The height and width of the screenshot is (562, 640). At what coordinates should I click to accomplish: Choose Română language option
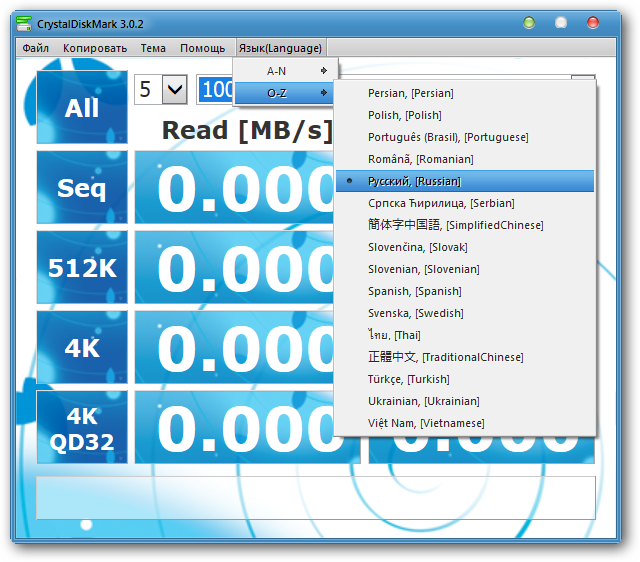[x=464, y=159]
